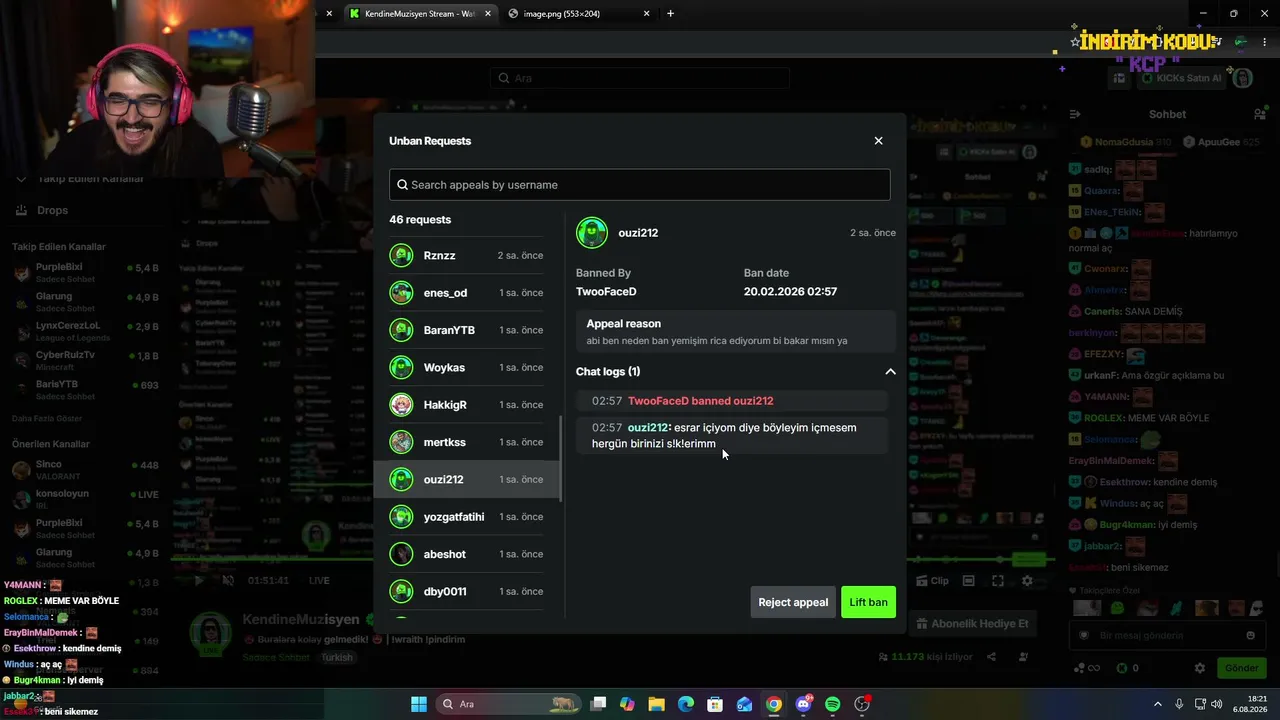Click the appeal reason text
Image resolution: width=1280 pixels, height=720 pixels.
717,341
